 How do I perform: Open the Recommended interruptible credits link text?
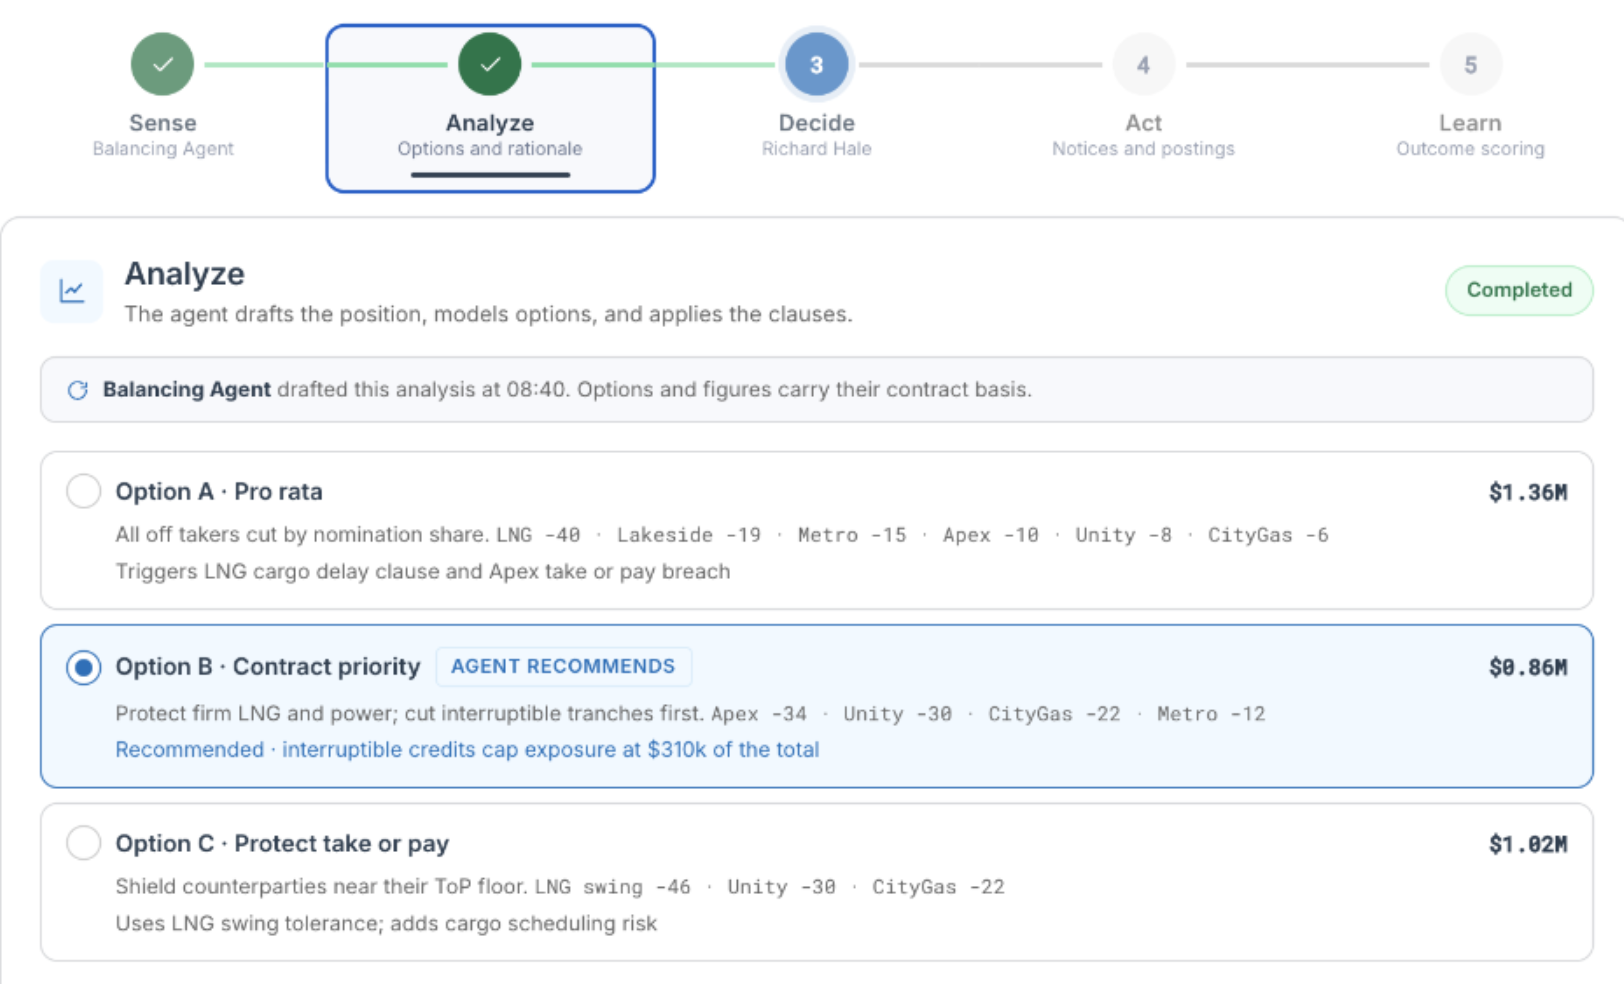tap(467, 749)
